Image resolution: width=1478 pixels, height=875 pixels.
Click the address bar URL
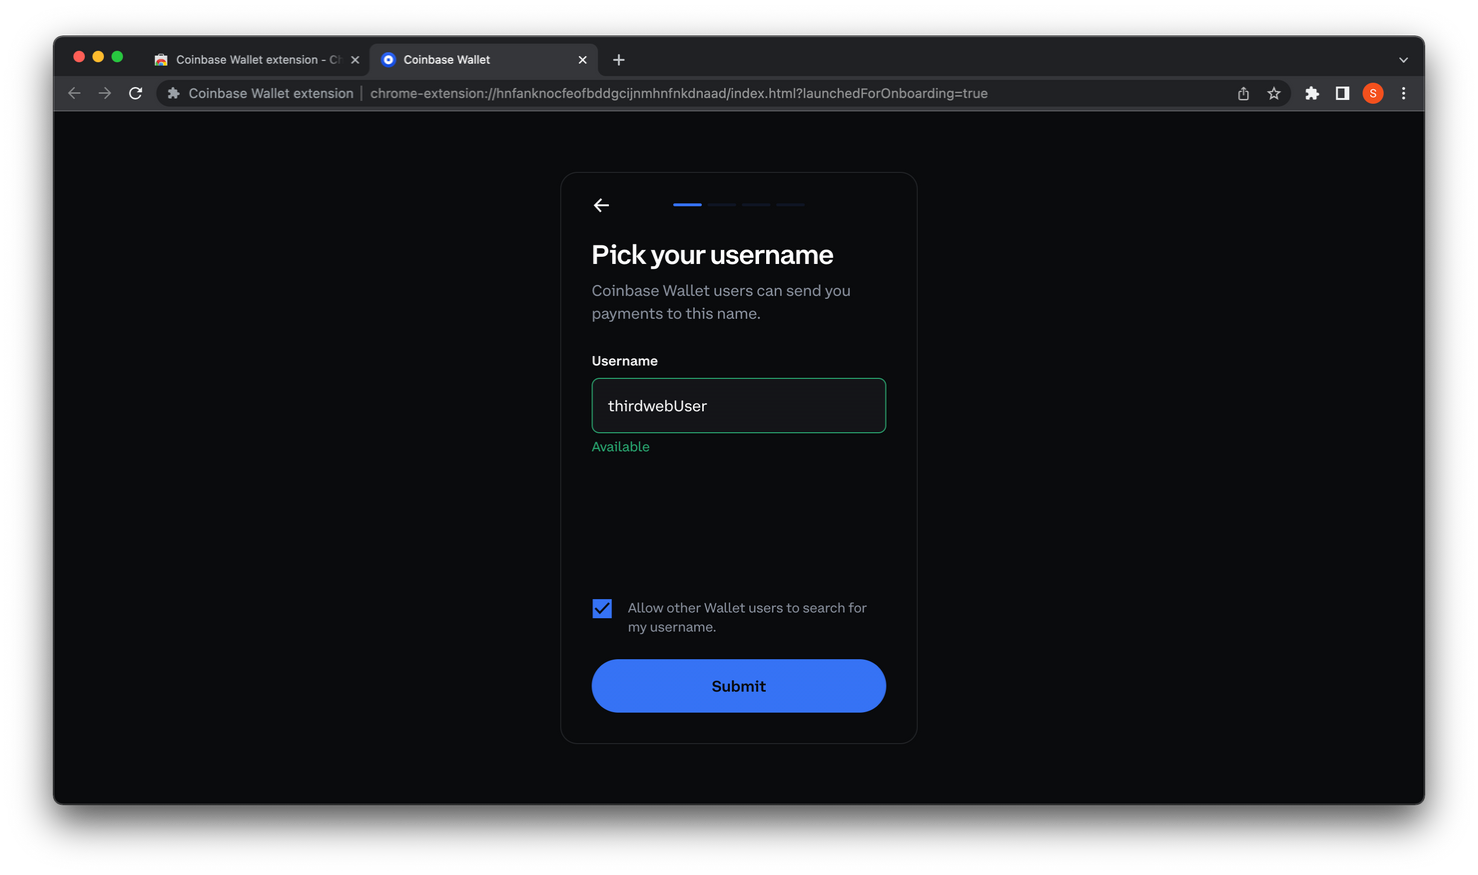tap(679, 93)
